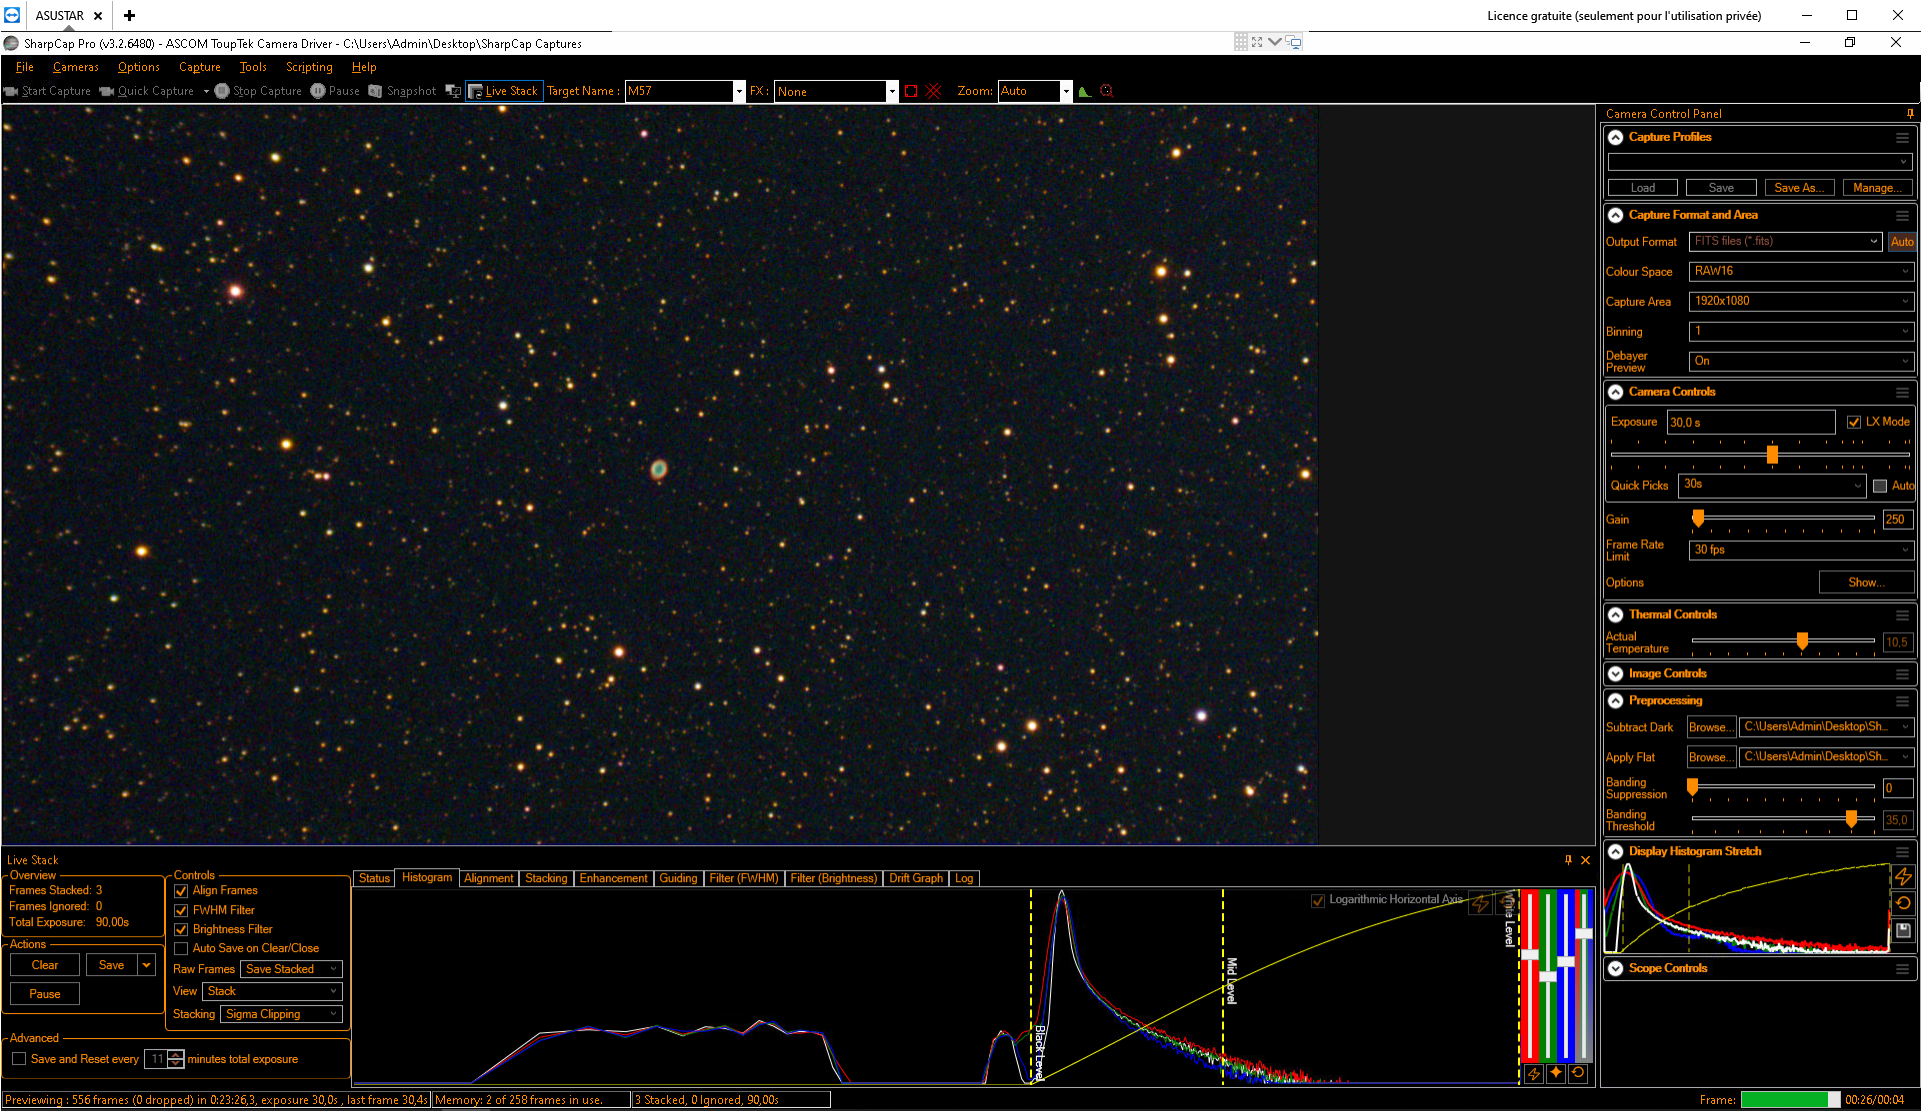This screenshot has width=1922, height=1112.
Task: Click the red selection area square icon
Action: point(911,91)
